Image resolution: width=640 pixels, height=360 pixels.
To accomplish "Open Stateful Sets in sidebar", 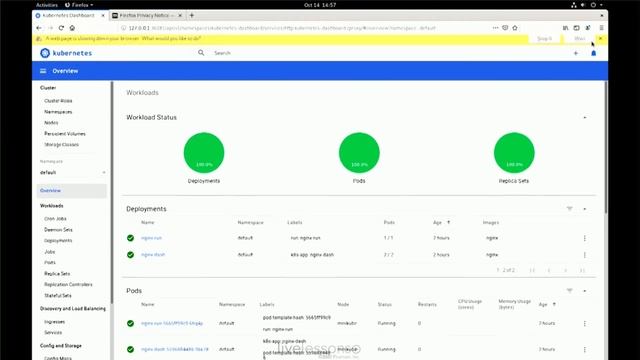I will 58,296.
